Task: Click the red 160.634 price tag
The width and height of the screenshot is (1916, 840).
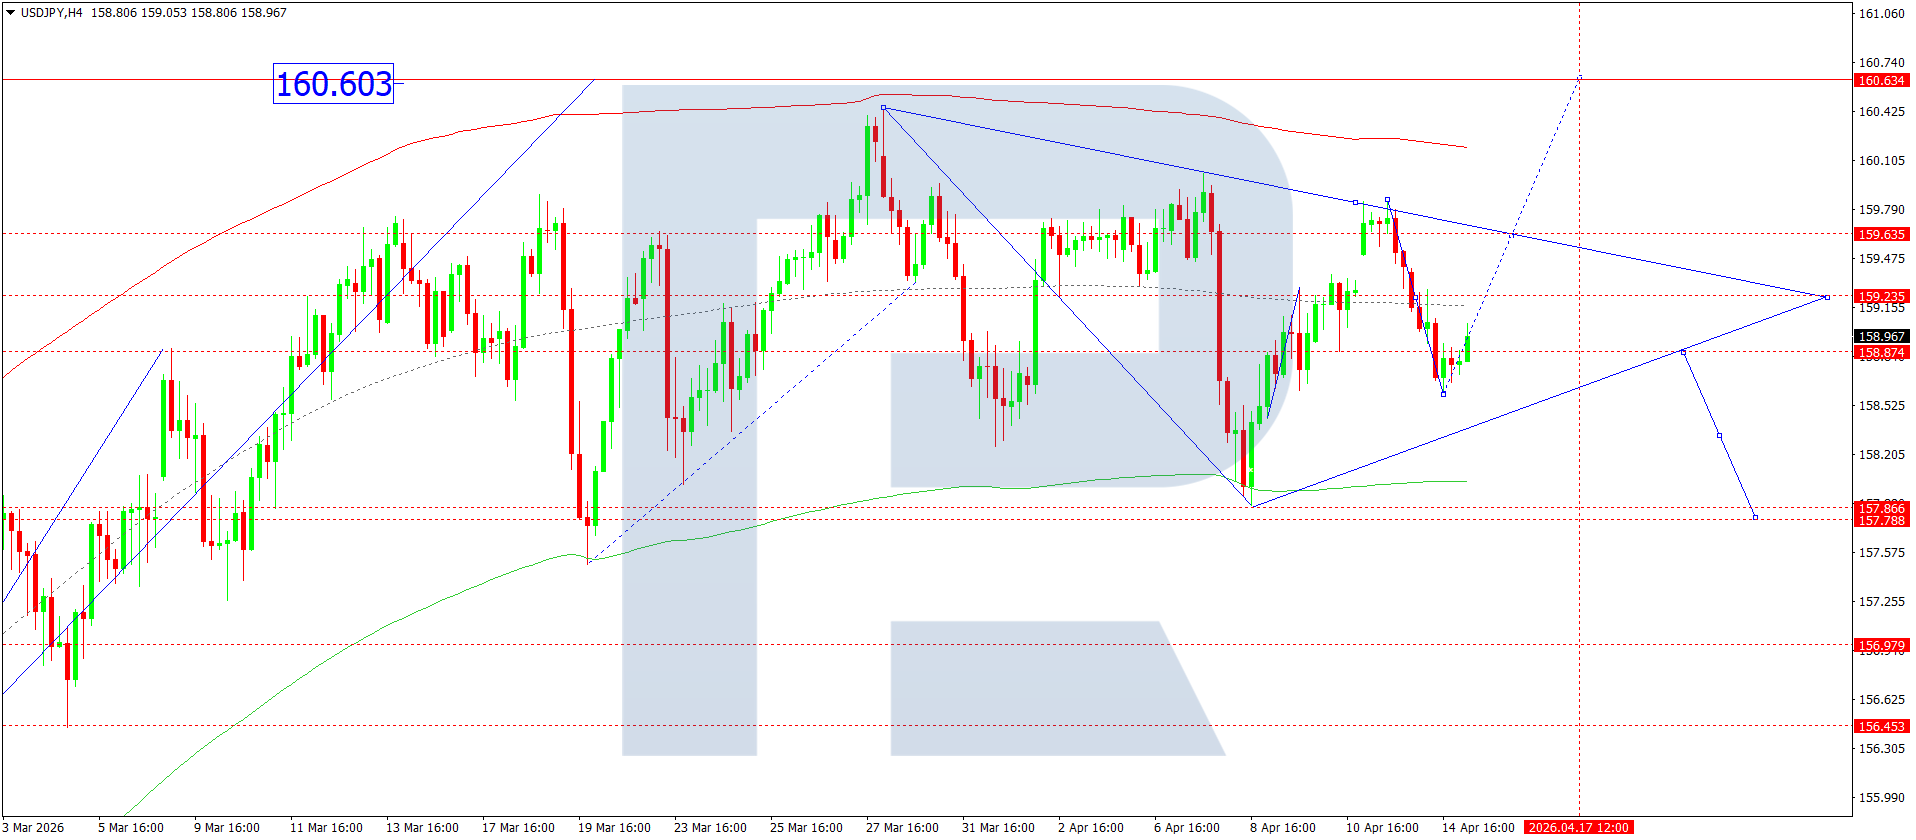Action: [x=1880, y=81]
